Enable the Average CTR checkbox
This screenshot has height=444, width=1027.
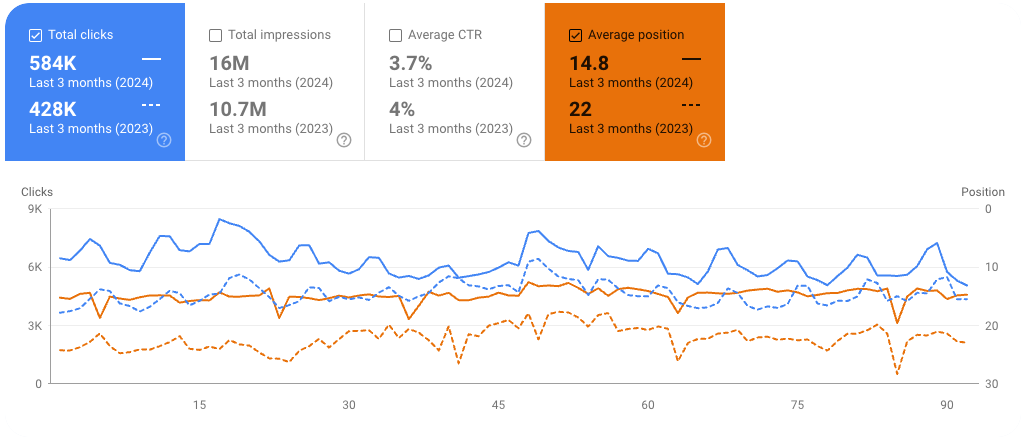[x=396, y=35]
